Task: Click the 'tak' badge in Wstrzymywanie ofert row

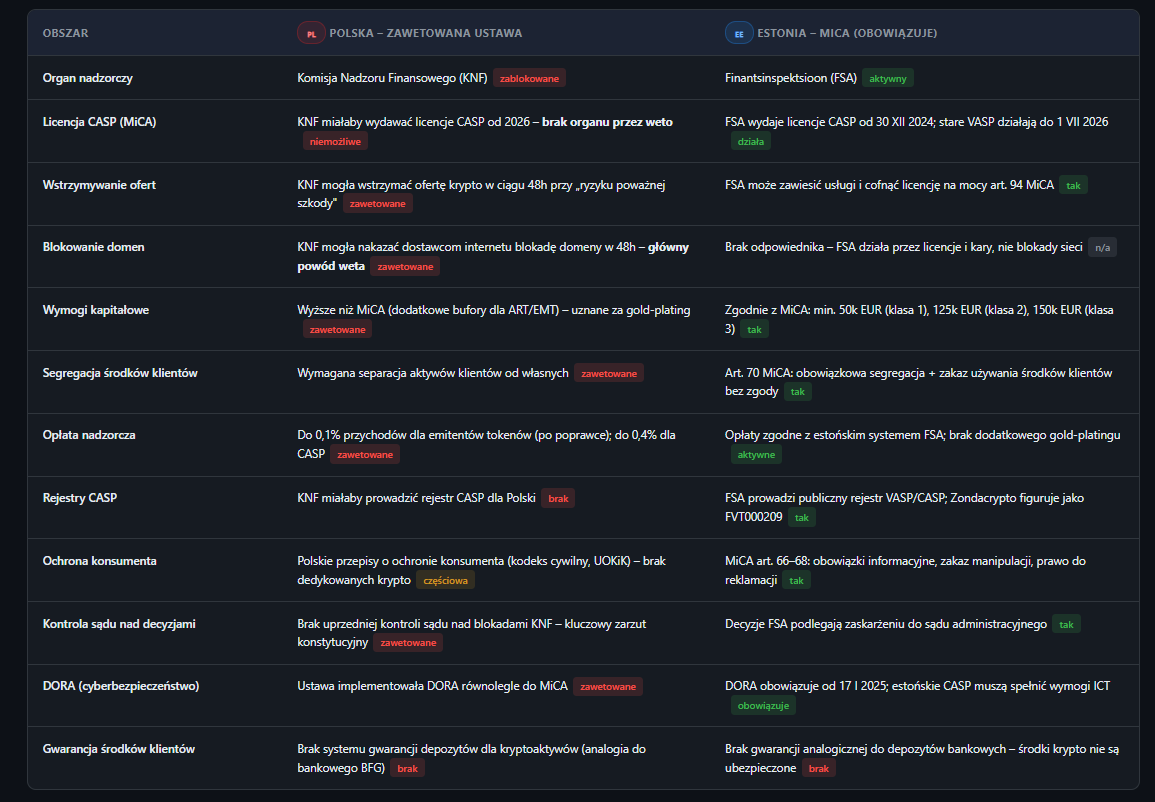Action: 1073,185
